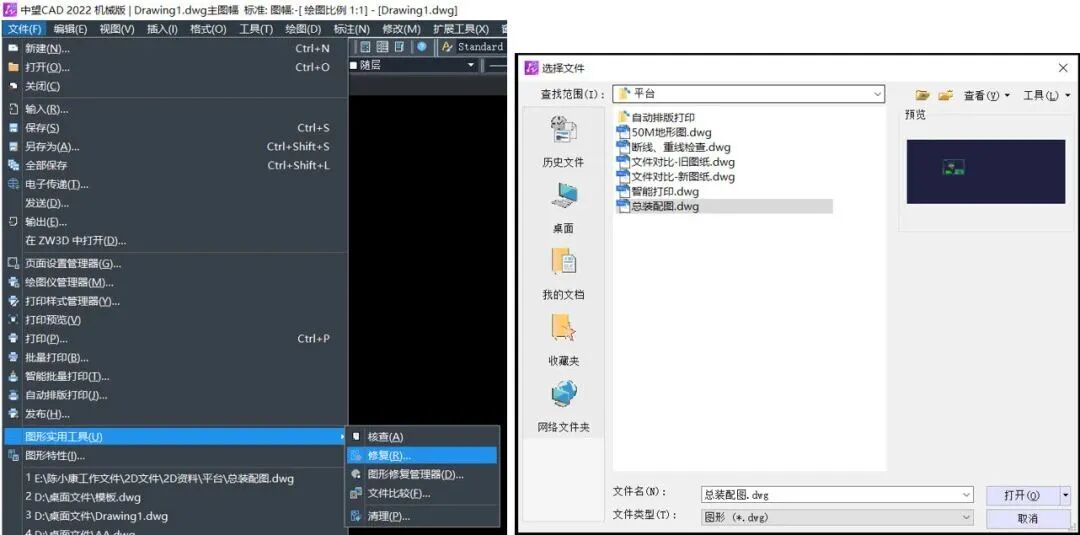Go to 桌面 desktop in the dialog sidebar

(563, 208)
